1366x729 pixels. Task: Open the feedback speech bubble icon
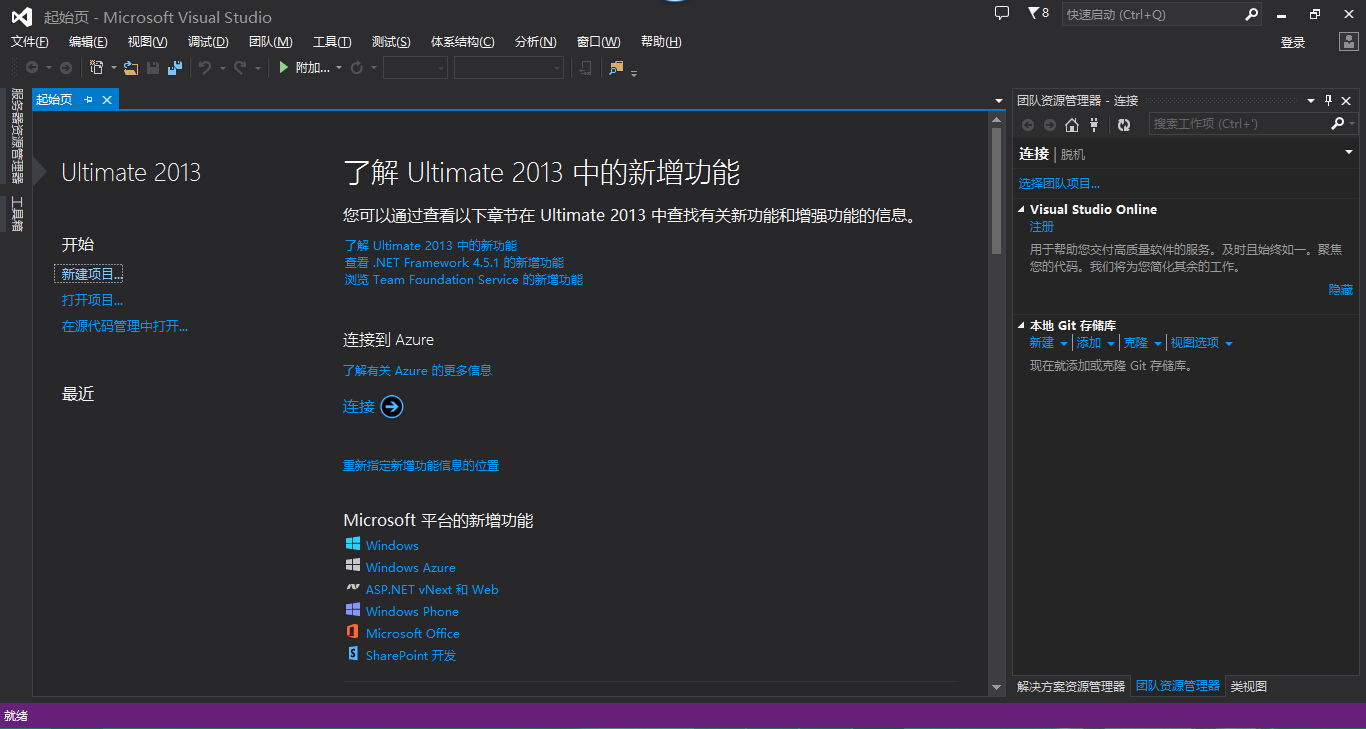point(1002,14)
